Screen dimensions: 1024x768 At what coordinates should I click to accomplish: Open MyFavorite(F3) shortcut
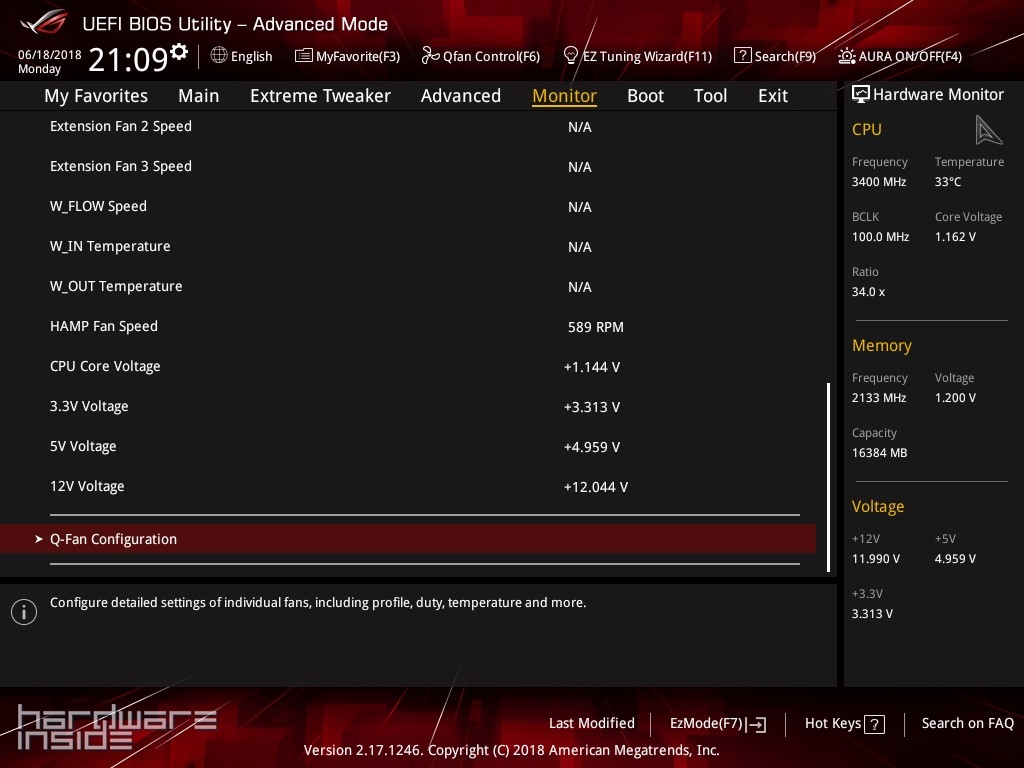[x=358, y=56]
